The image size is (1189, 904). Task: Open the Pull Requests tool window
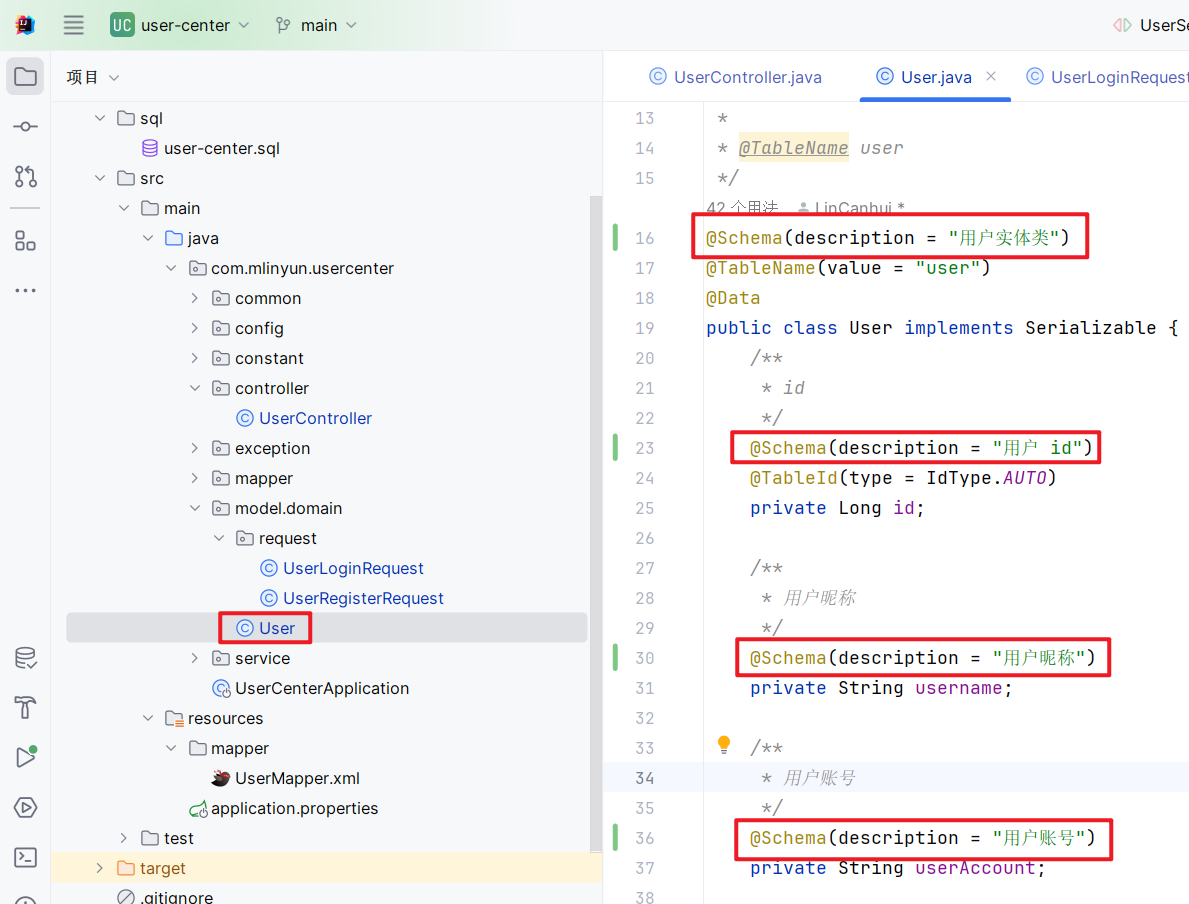25,177
